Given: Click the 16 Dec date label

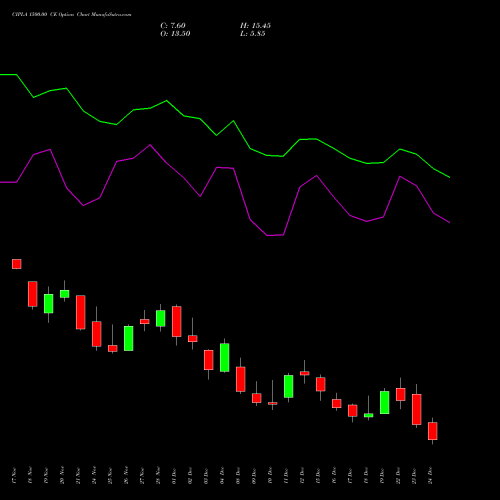Looking at the screenshot, I should tap(334, 476).
